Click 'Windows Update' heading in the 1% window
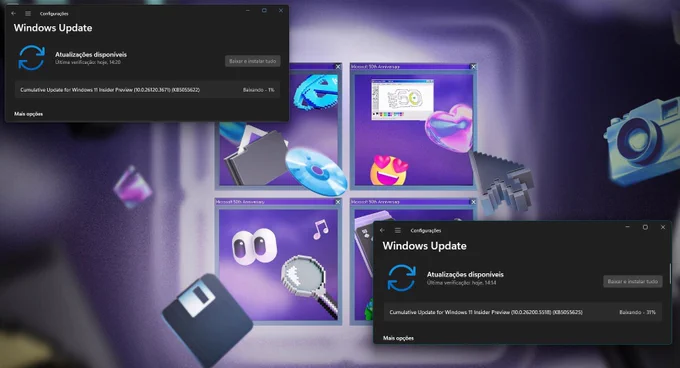 click(x=53, y=28)
